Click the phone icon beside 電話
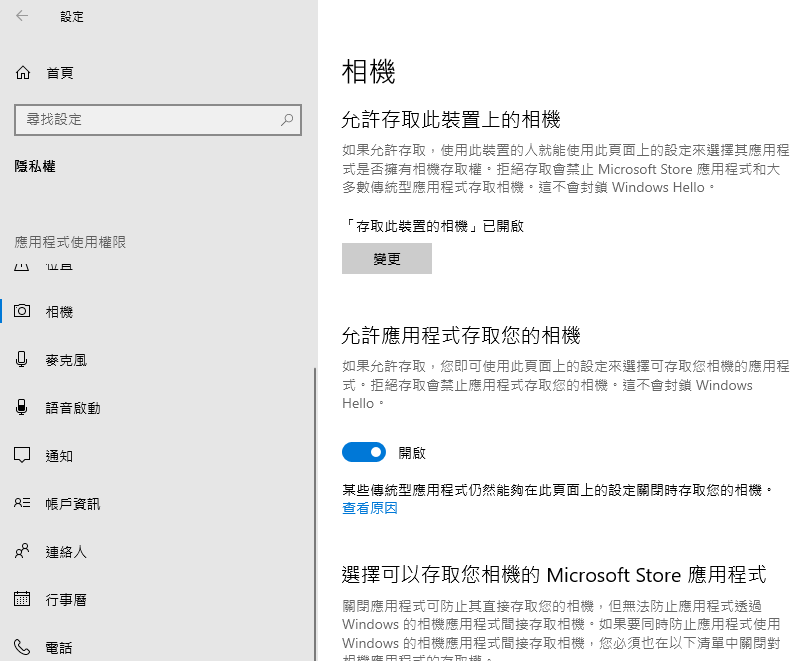 (x=22, y=647)
